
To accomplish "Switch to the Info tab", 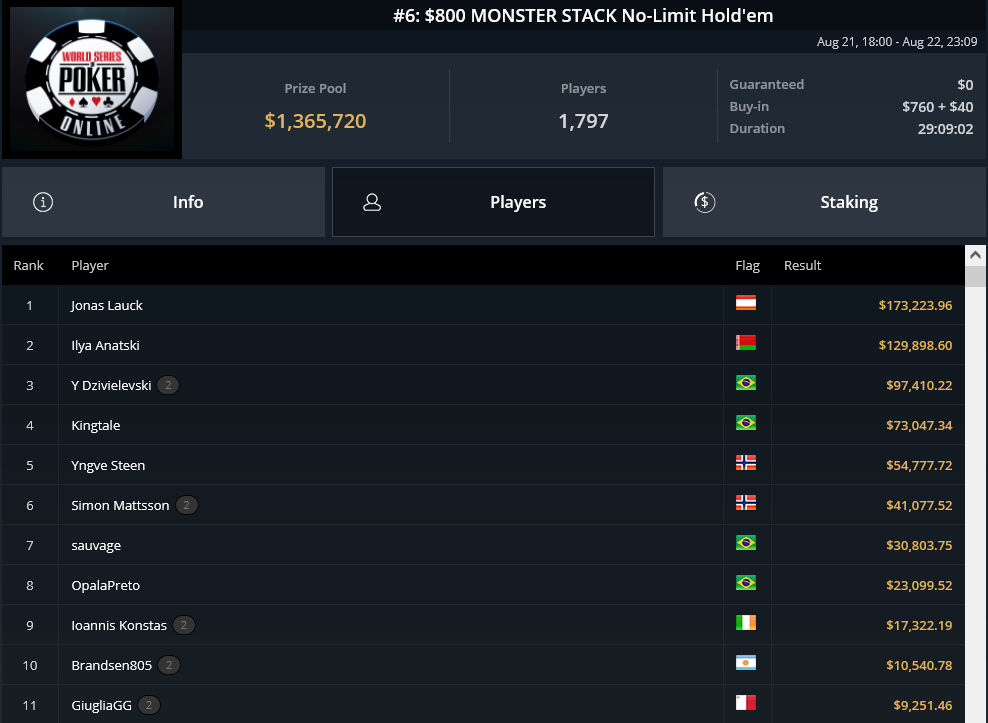I will 188,201.
